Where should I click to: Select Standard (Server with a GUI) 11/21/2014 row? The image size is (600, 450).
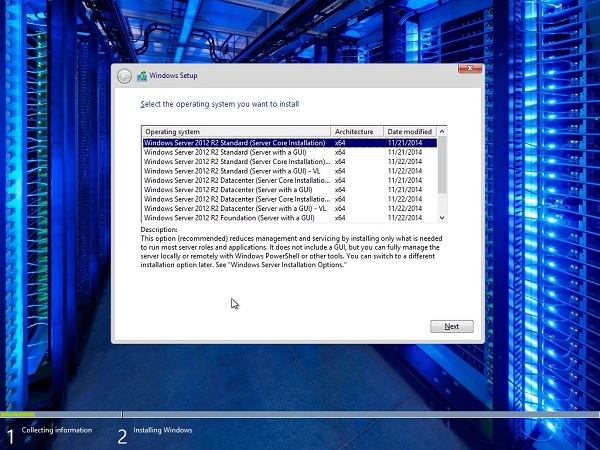tap(290, 152)
